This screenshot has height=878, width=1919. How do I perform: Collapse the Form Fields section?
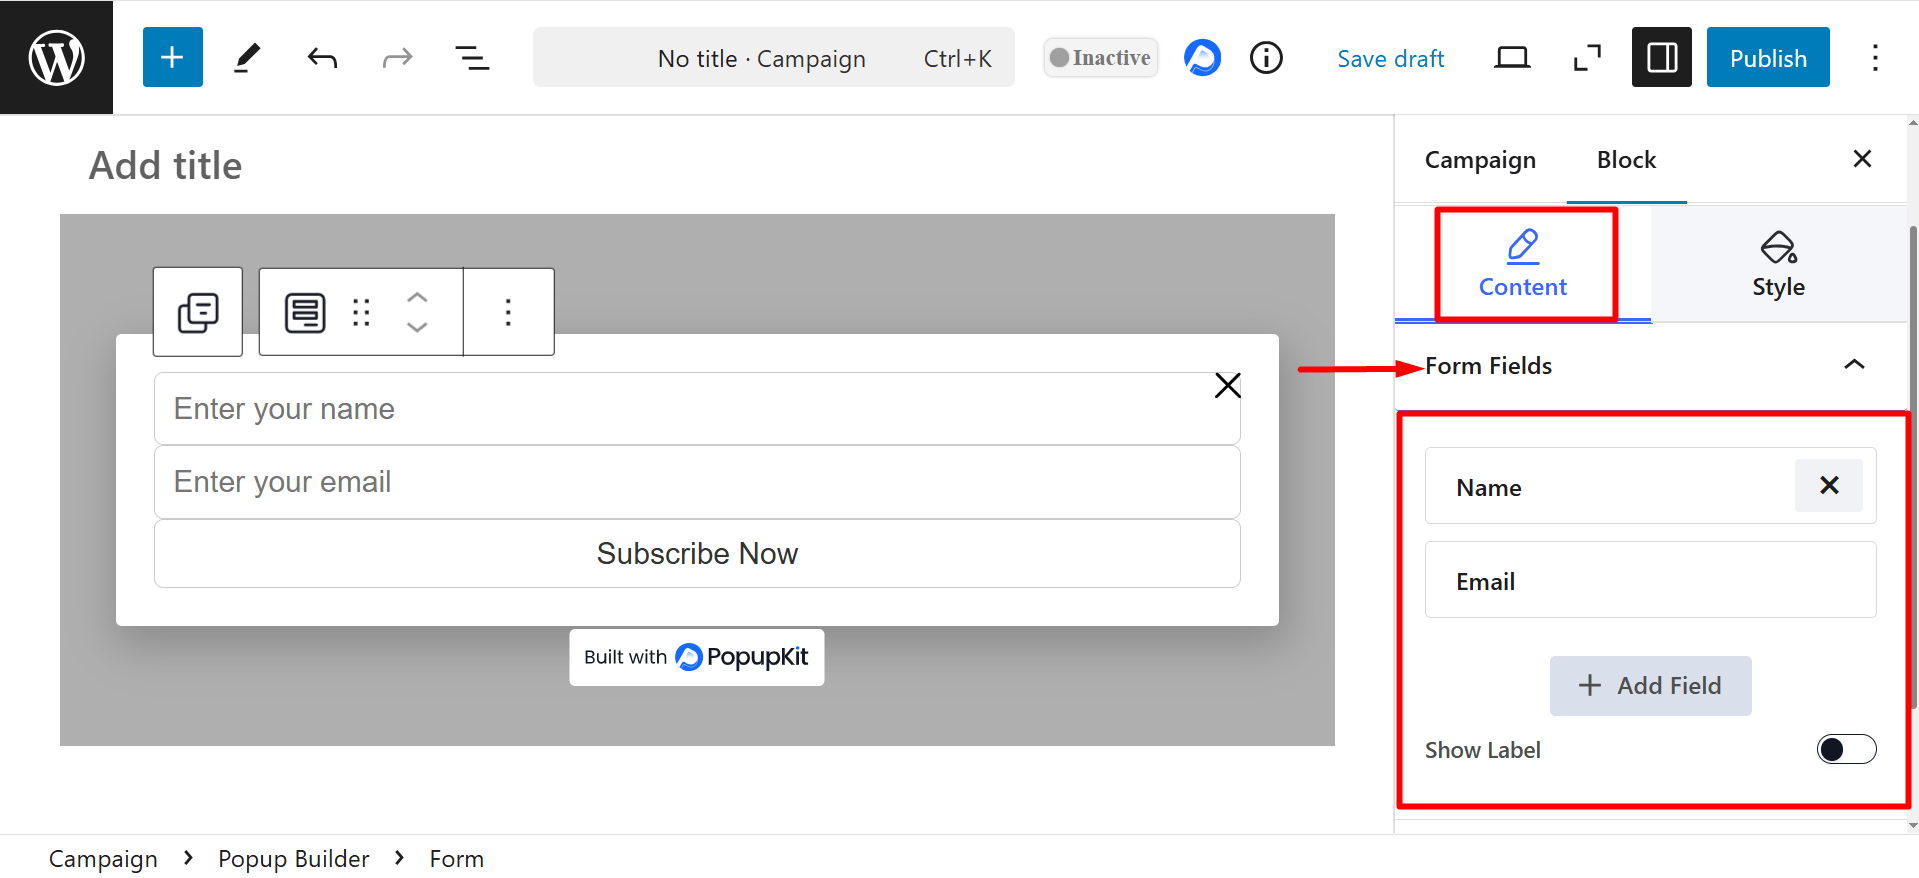click(1853, 365)
